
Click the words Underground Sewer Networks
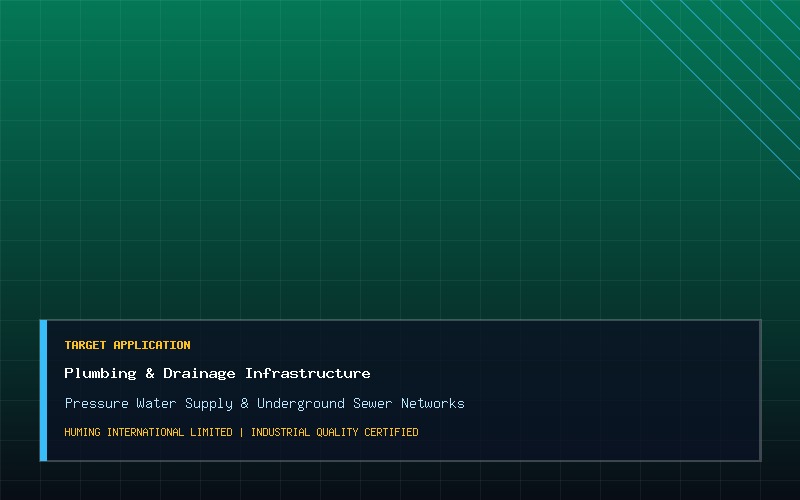click(361, 403)
